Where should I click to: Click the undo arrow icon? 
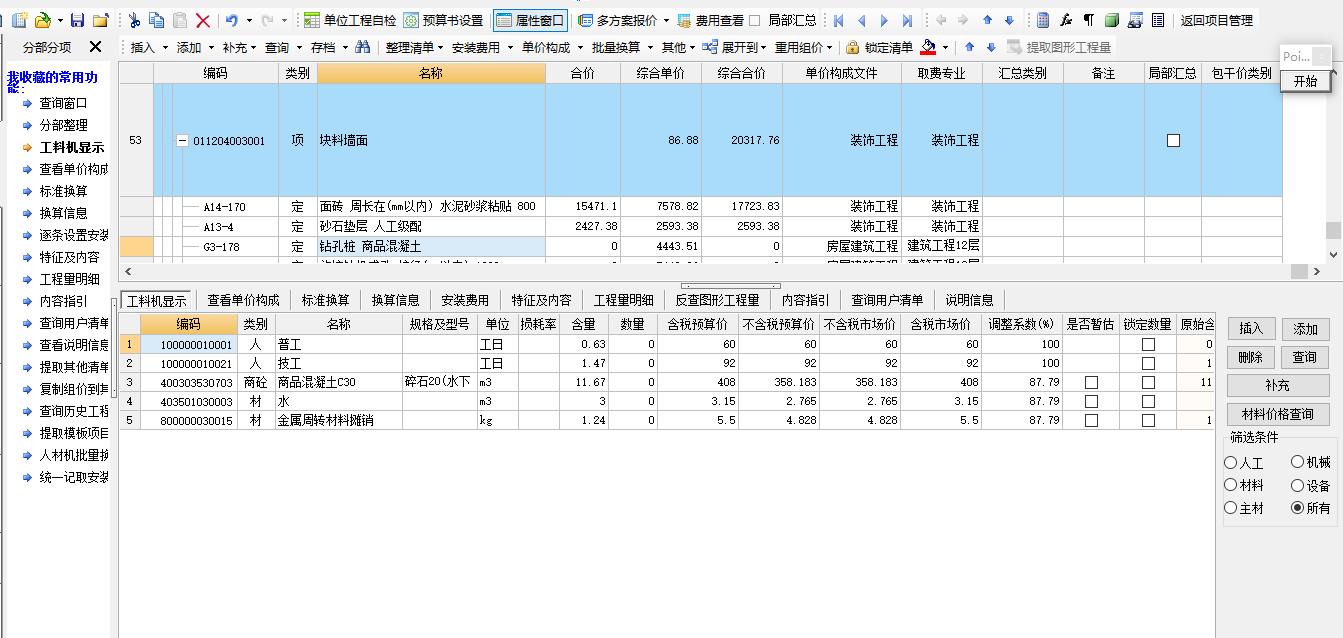[x=232, y=20]
